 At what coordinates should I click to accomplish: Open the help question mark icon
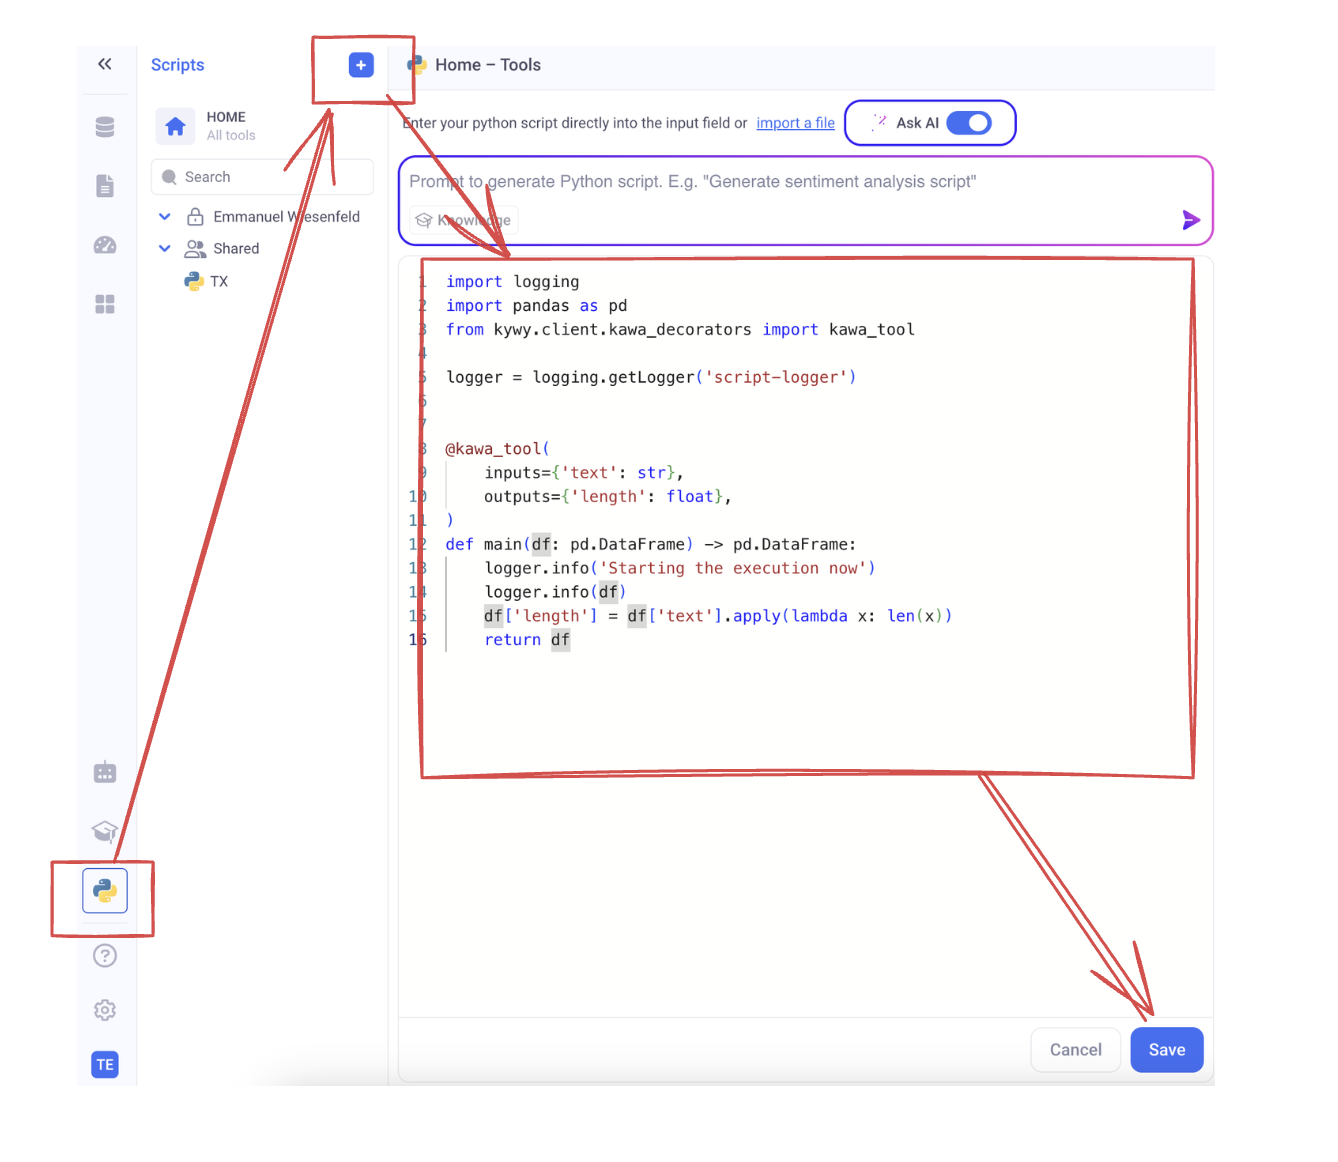pyautogui.click(x=105, y=956)
